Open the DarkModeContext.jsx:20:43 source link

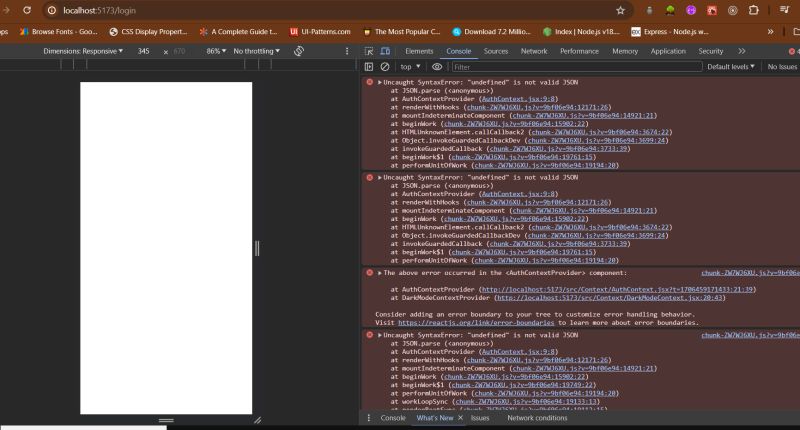click(609, 298)
